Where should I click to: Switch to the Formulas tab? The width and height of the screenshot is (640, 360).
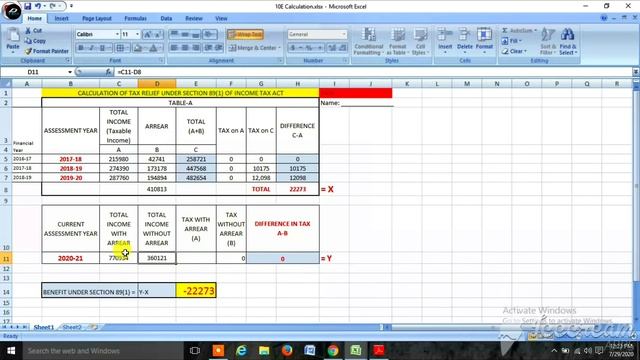click(136, 18)
